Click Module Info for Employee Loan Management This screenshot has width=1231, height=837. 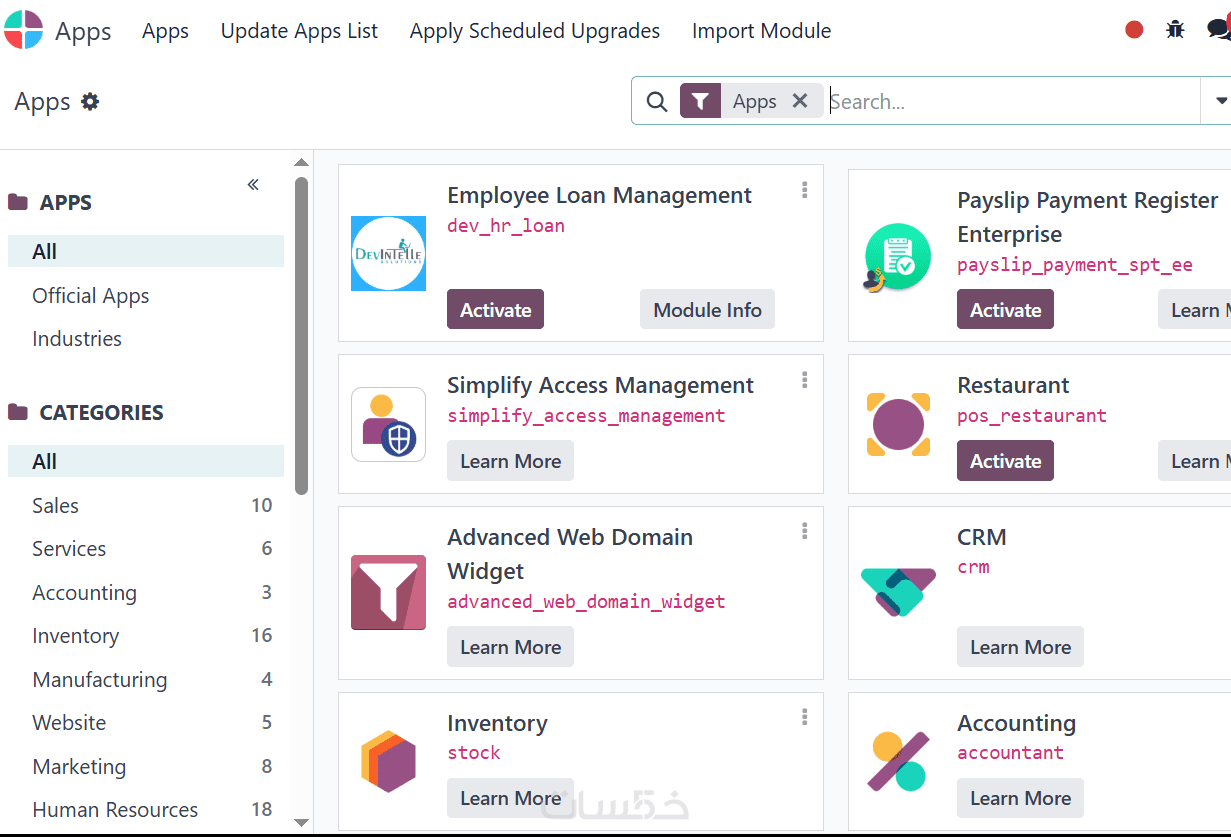pyautogui.click(x=707, y=310)
